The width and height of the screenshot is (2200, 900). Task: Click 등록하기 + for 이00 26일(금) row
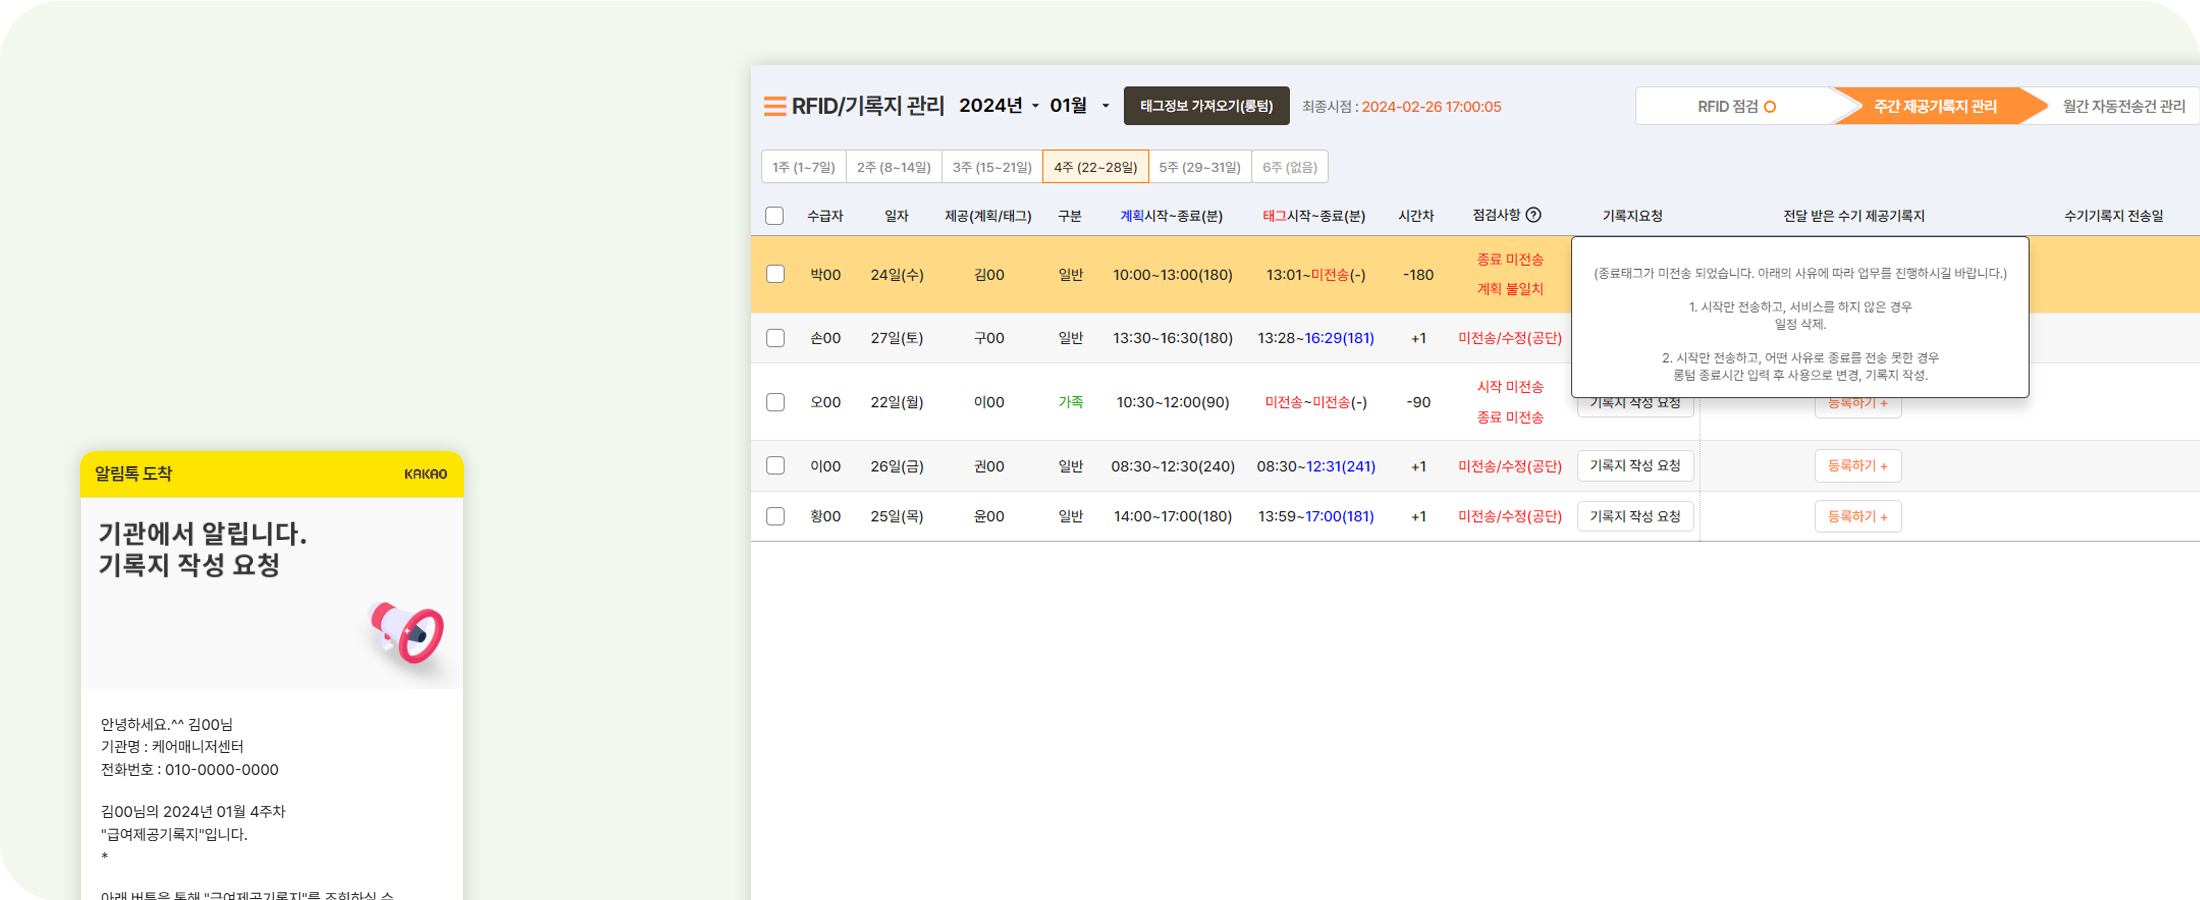pyautogui.click(x=1858, y=466)
